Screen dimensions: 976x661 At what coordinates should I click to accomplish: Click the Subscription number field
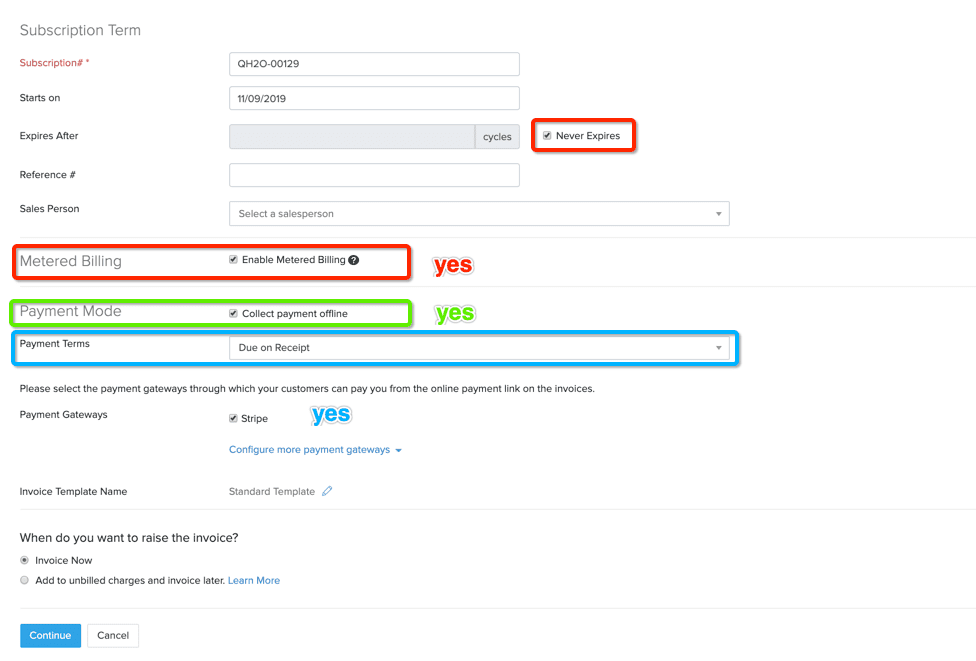point(374,63)
